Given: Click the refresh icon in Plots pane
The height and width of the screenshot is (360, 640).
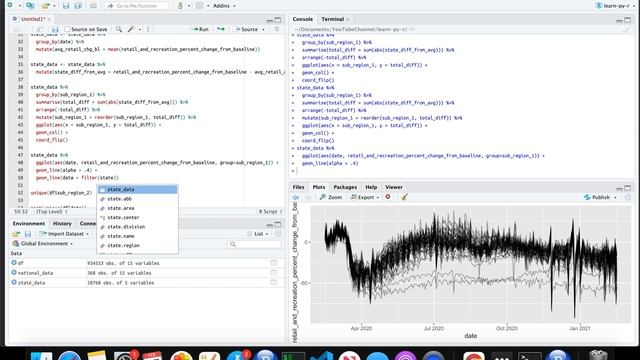Looking at the screenshot, I should coord(627,197).
